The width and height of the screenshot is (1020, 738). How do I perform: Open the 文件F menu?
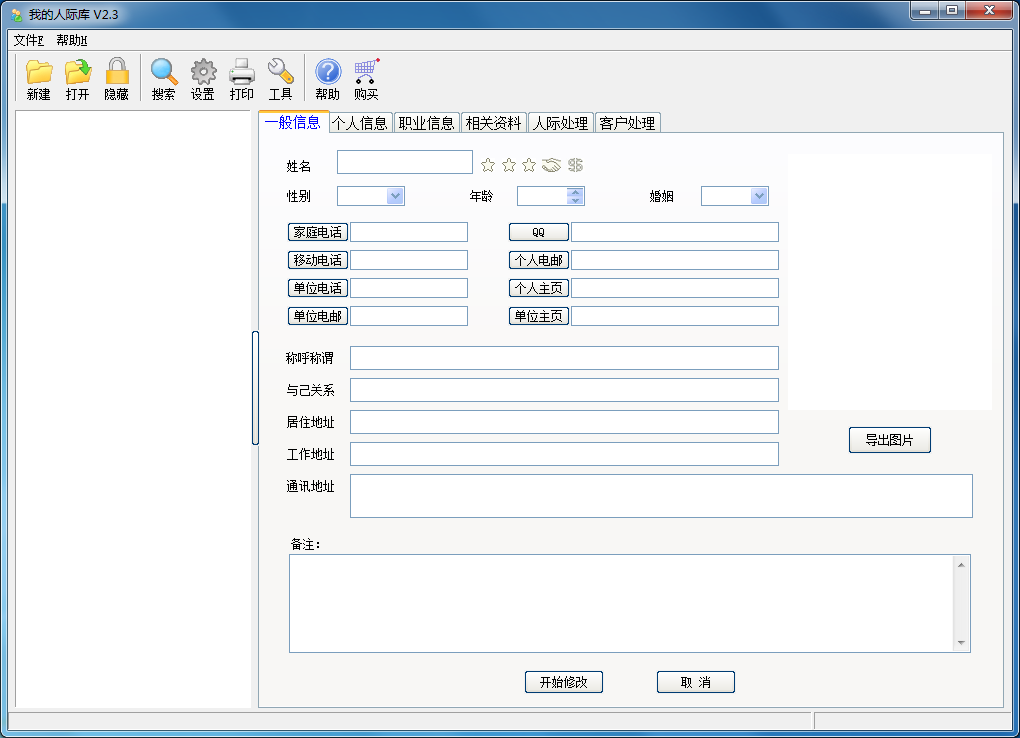click(29, 40)
